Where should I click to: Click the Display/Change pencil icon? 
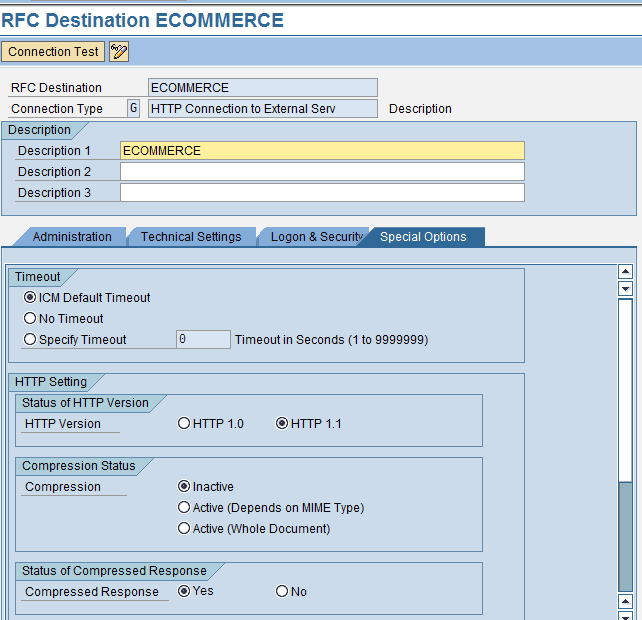tap(119, 52)
